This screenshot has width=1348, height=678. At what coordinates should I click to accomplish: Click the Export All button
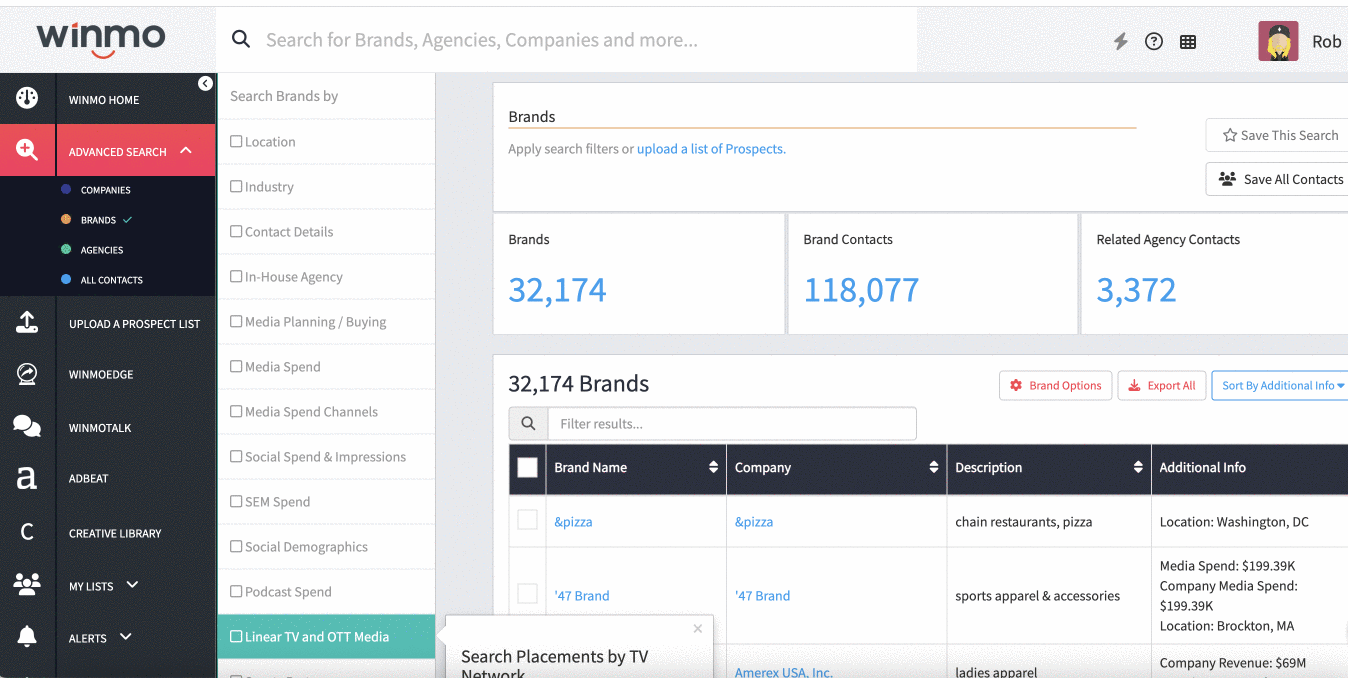point(1161,385)
